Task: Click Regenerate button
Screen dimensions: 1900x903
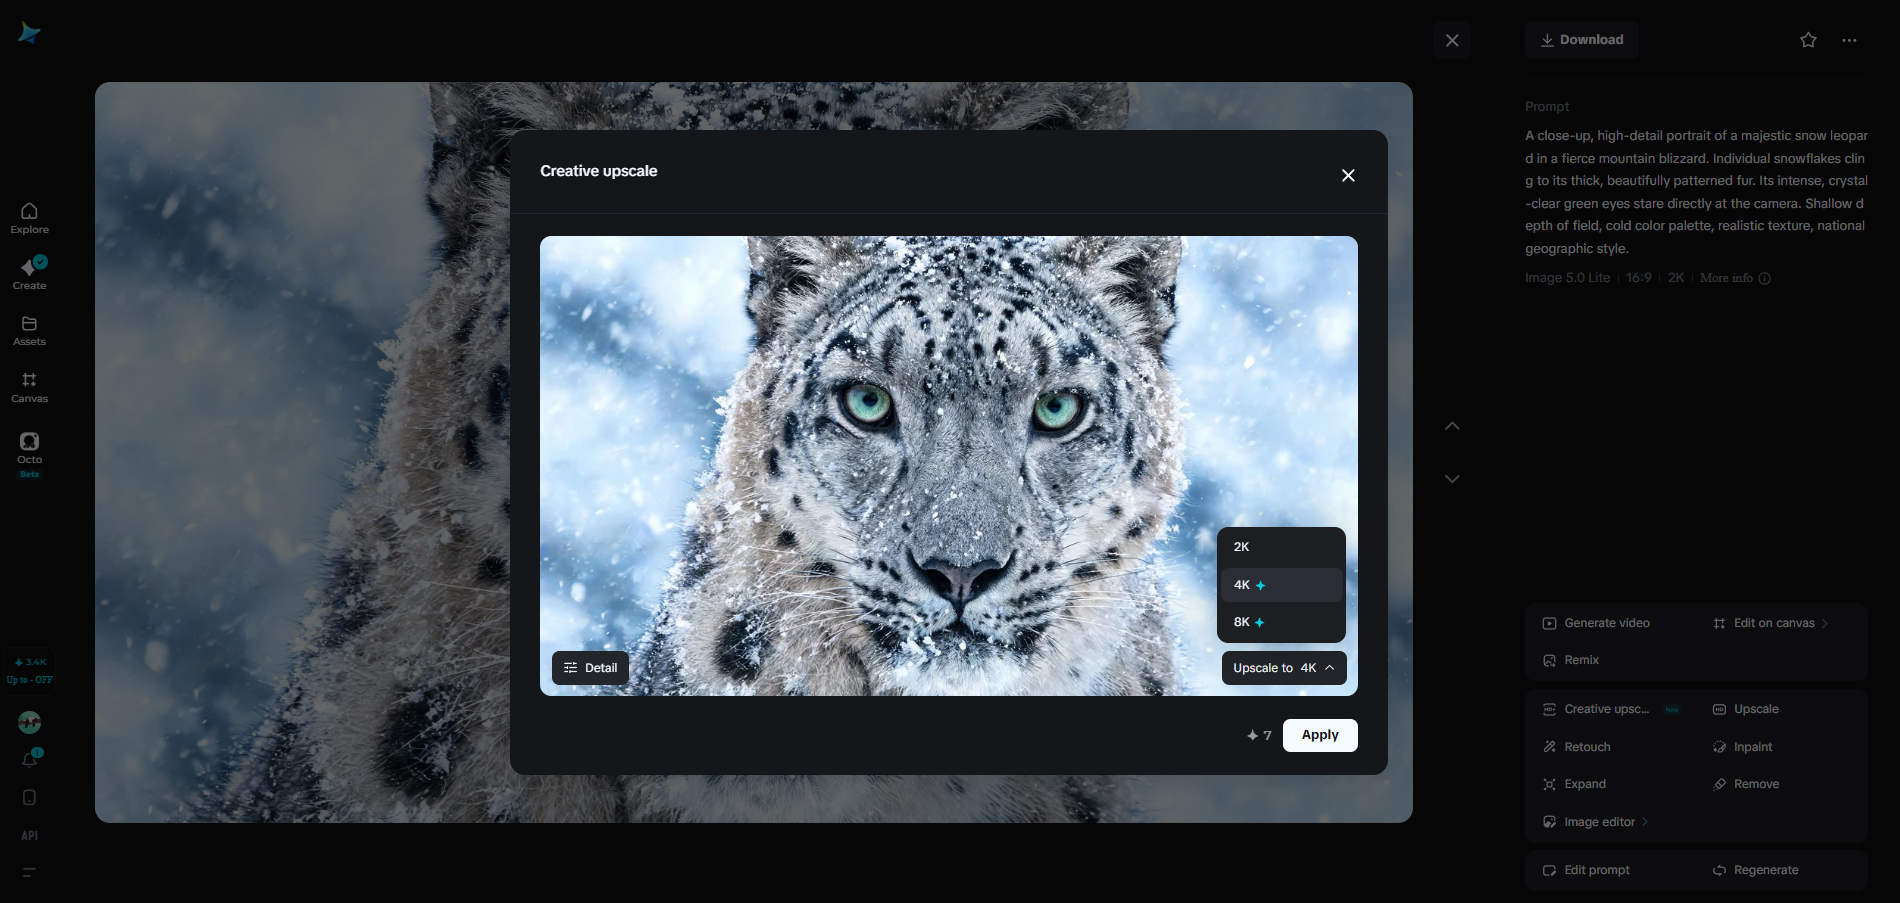Action: coord(1756,870)
